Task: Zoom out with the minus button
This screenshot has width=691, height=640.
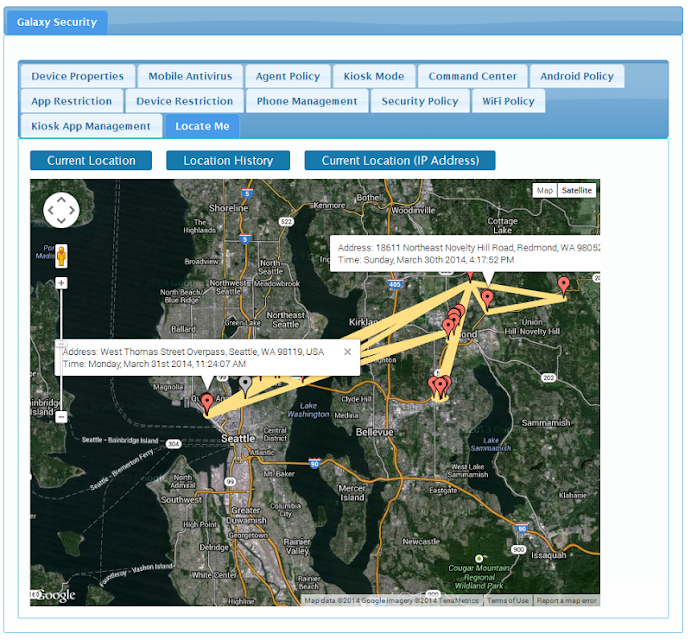Action: click(61, 416)
